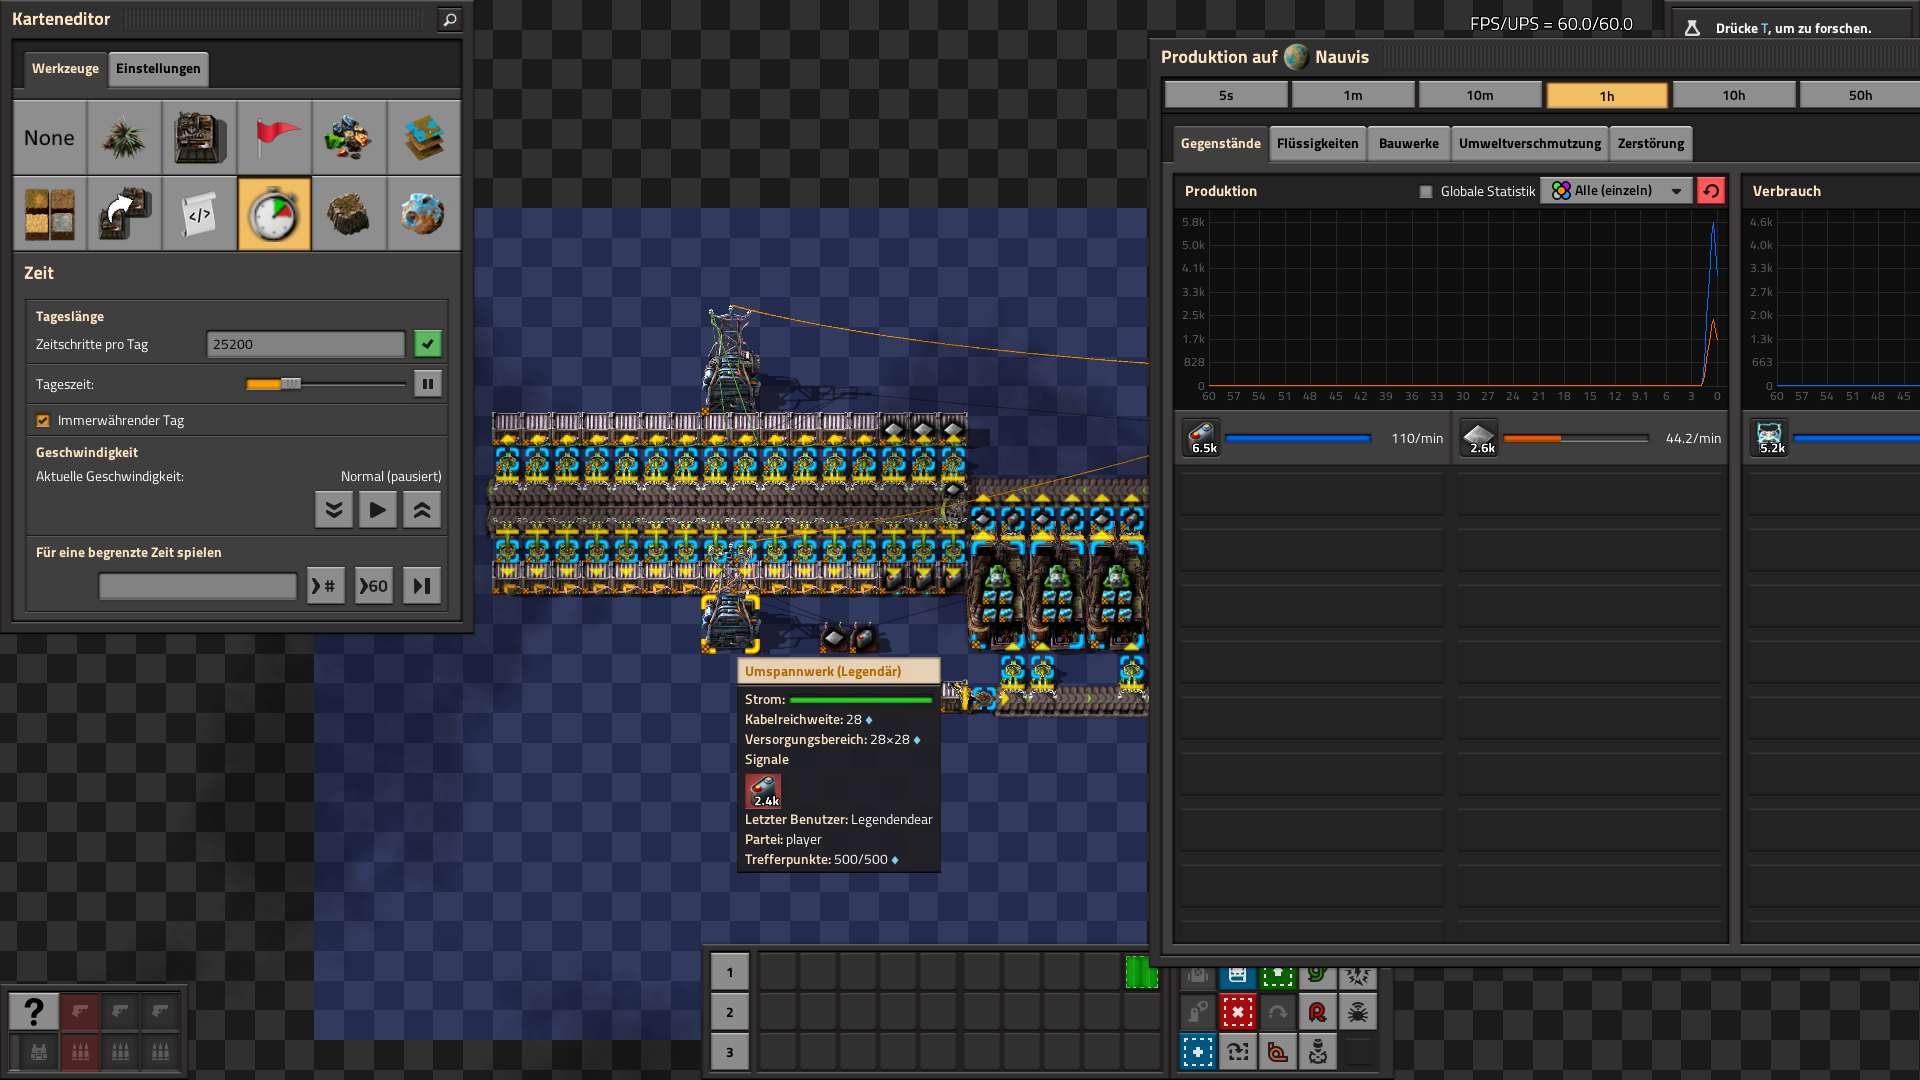The image size is (1920, 1080).
Task: Select quickbar row 2 button
Action: [729, 1012]
